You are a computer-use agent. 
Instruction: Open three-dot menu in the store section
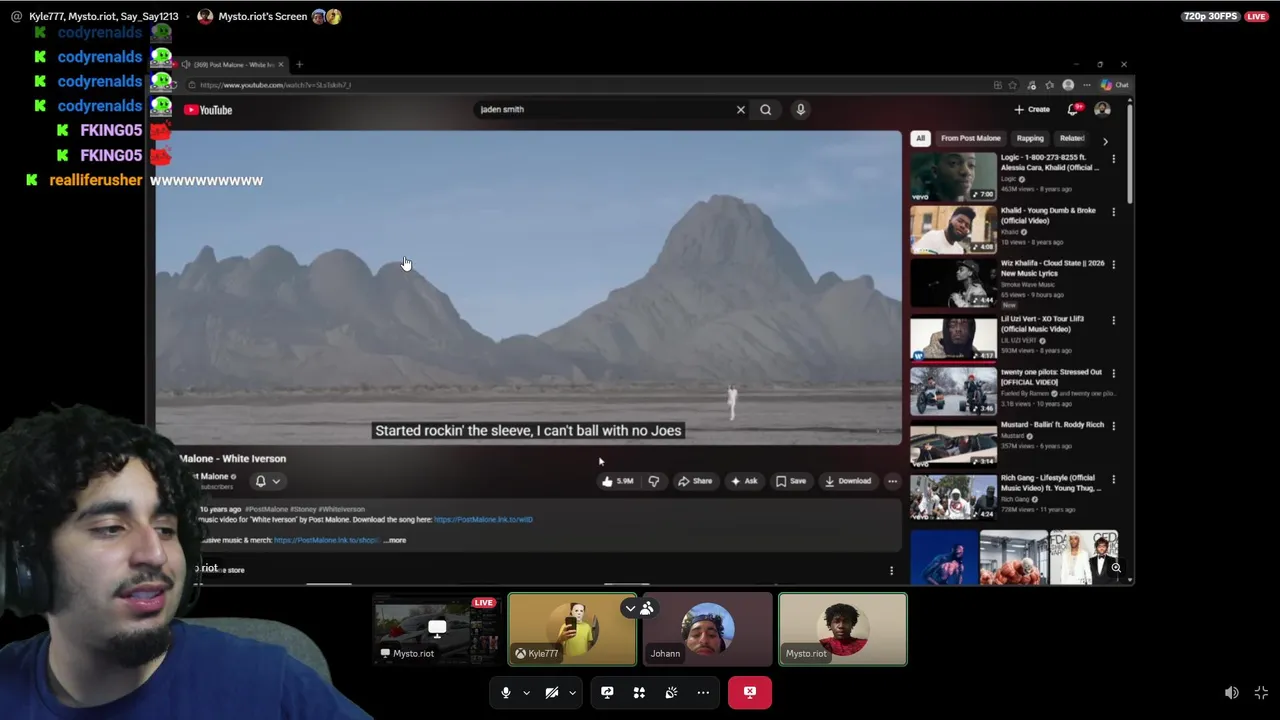pos(891,571)
